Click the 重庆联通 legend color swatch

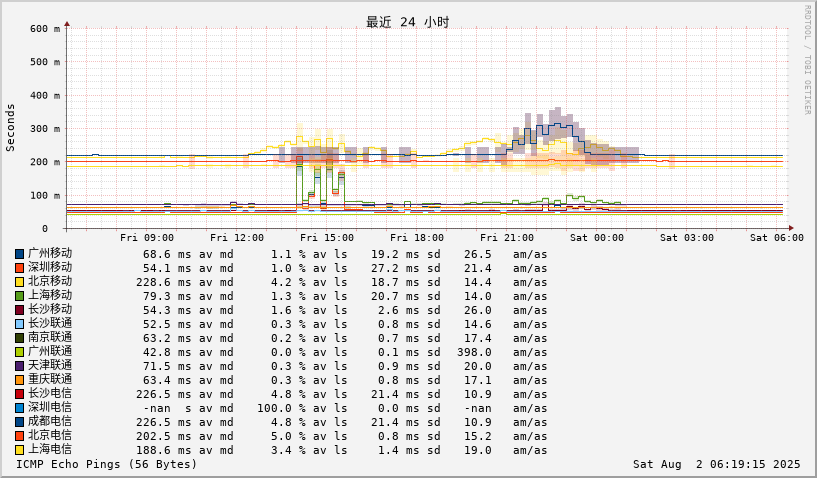tap(19, 381)
